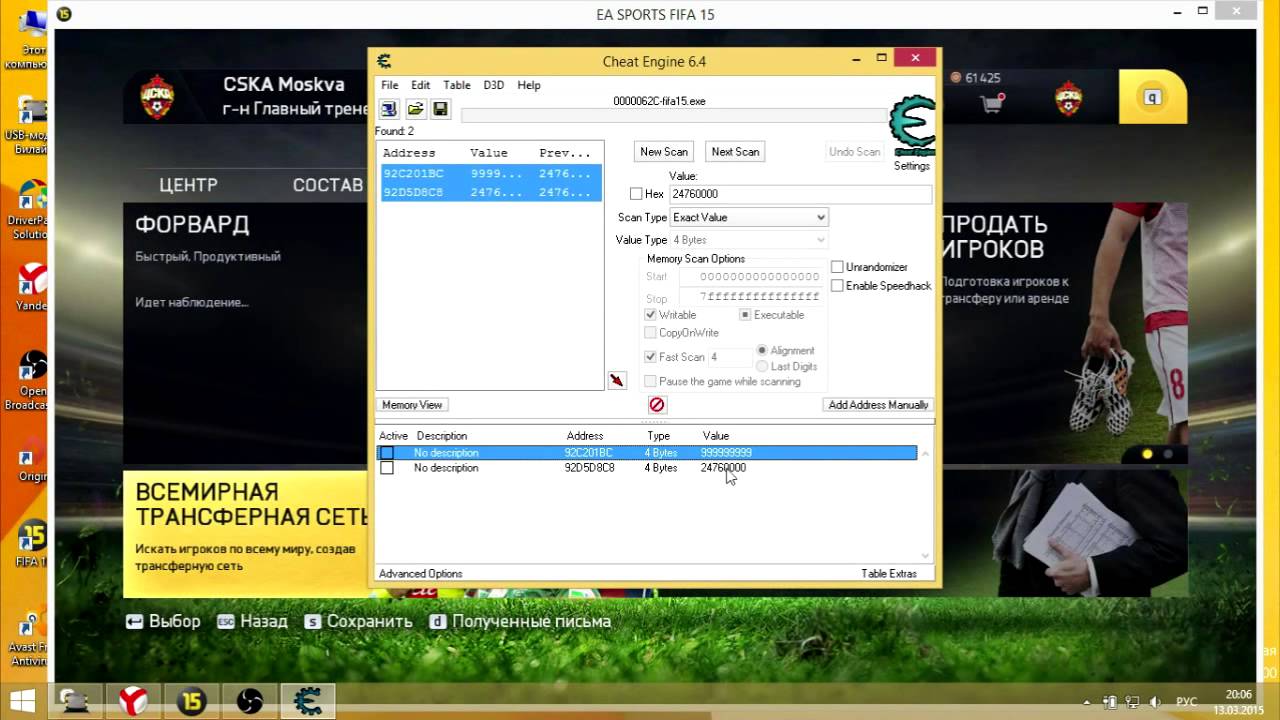The height and width of the screenshot is (720, 1280).
Task: Click the Value column header in address table
Action: (x=716, y=436)
